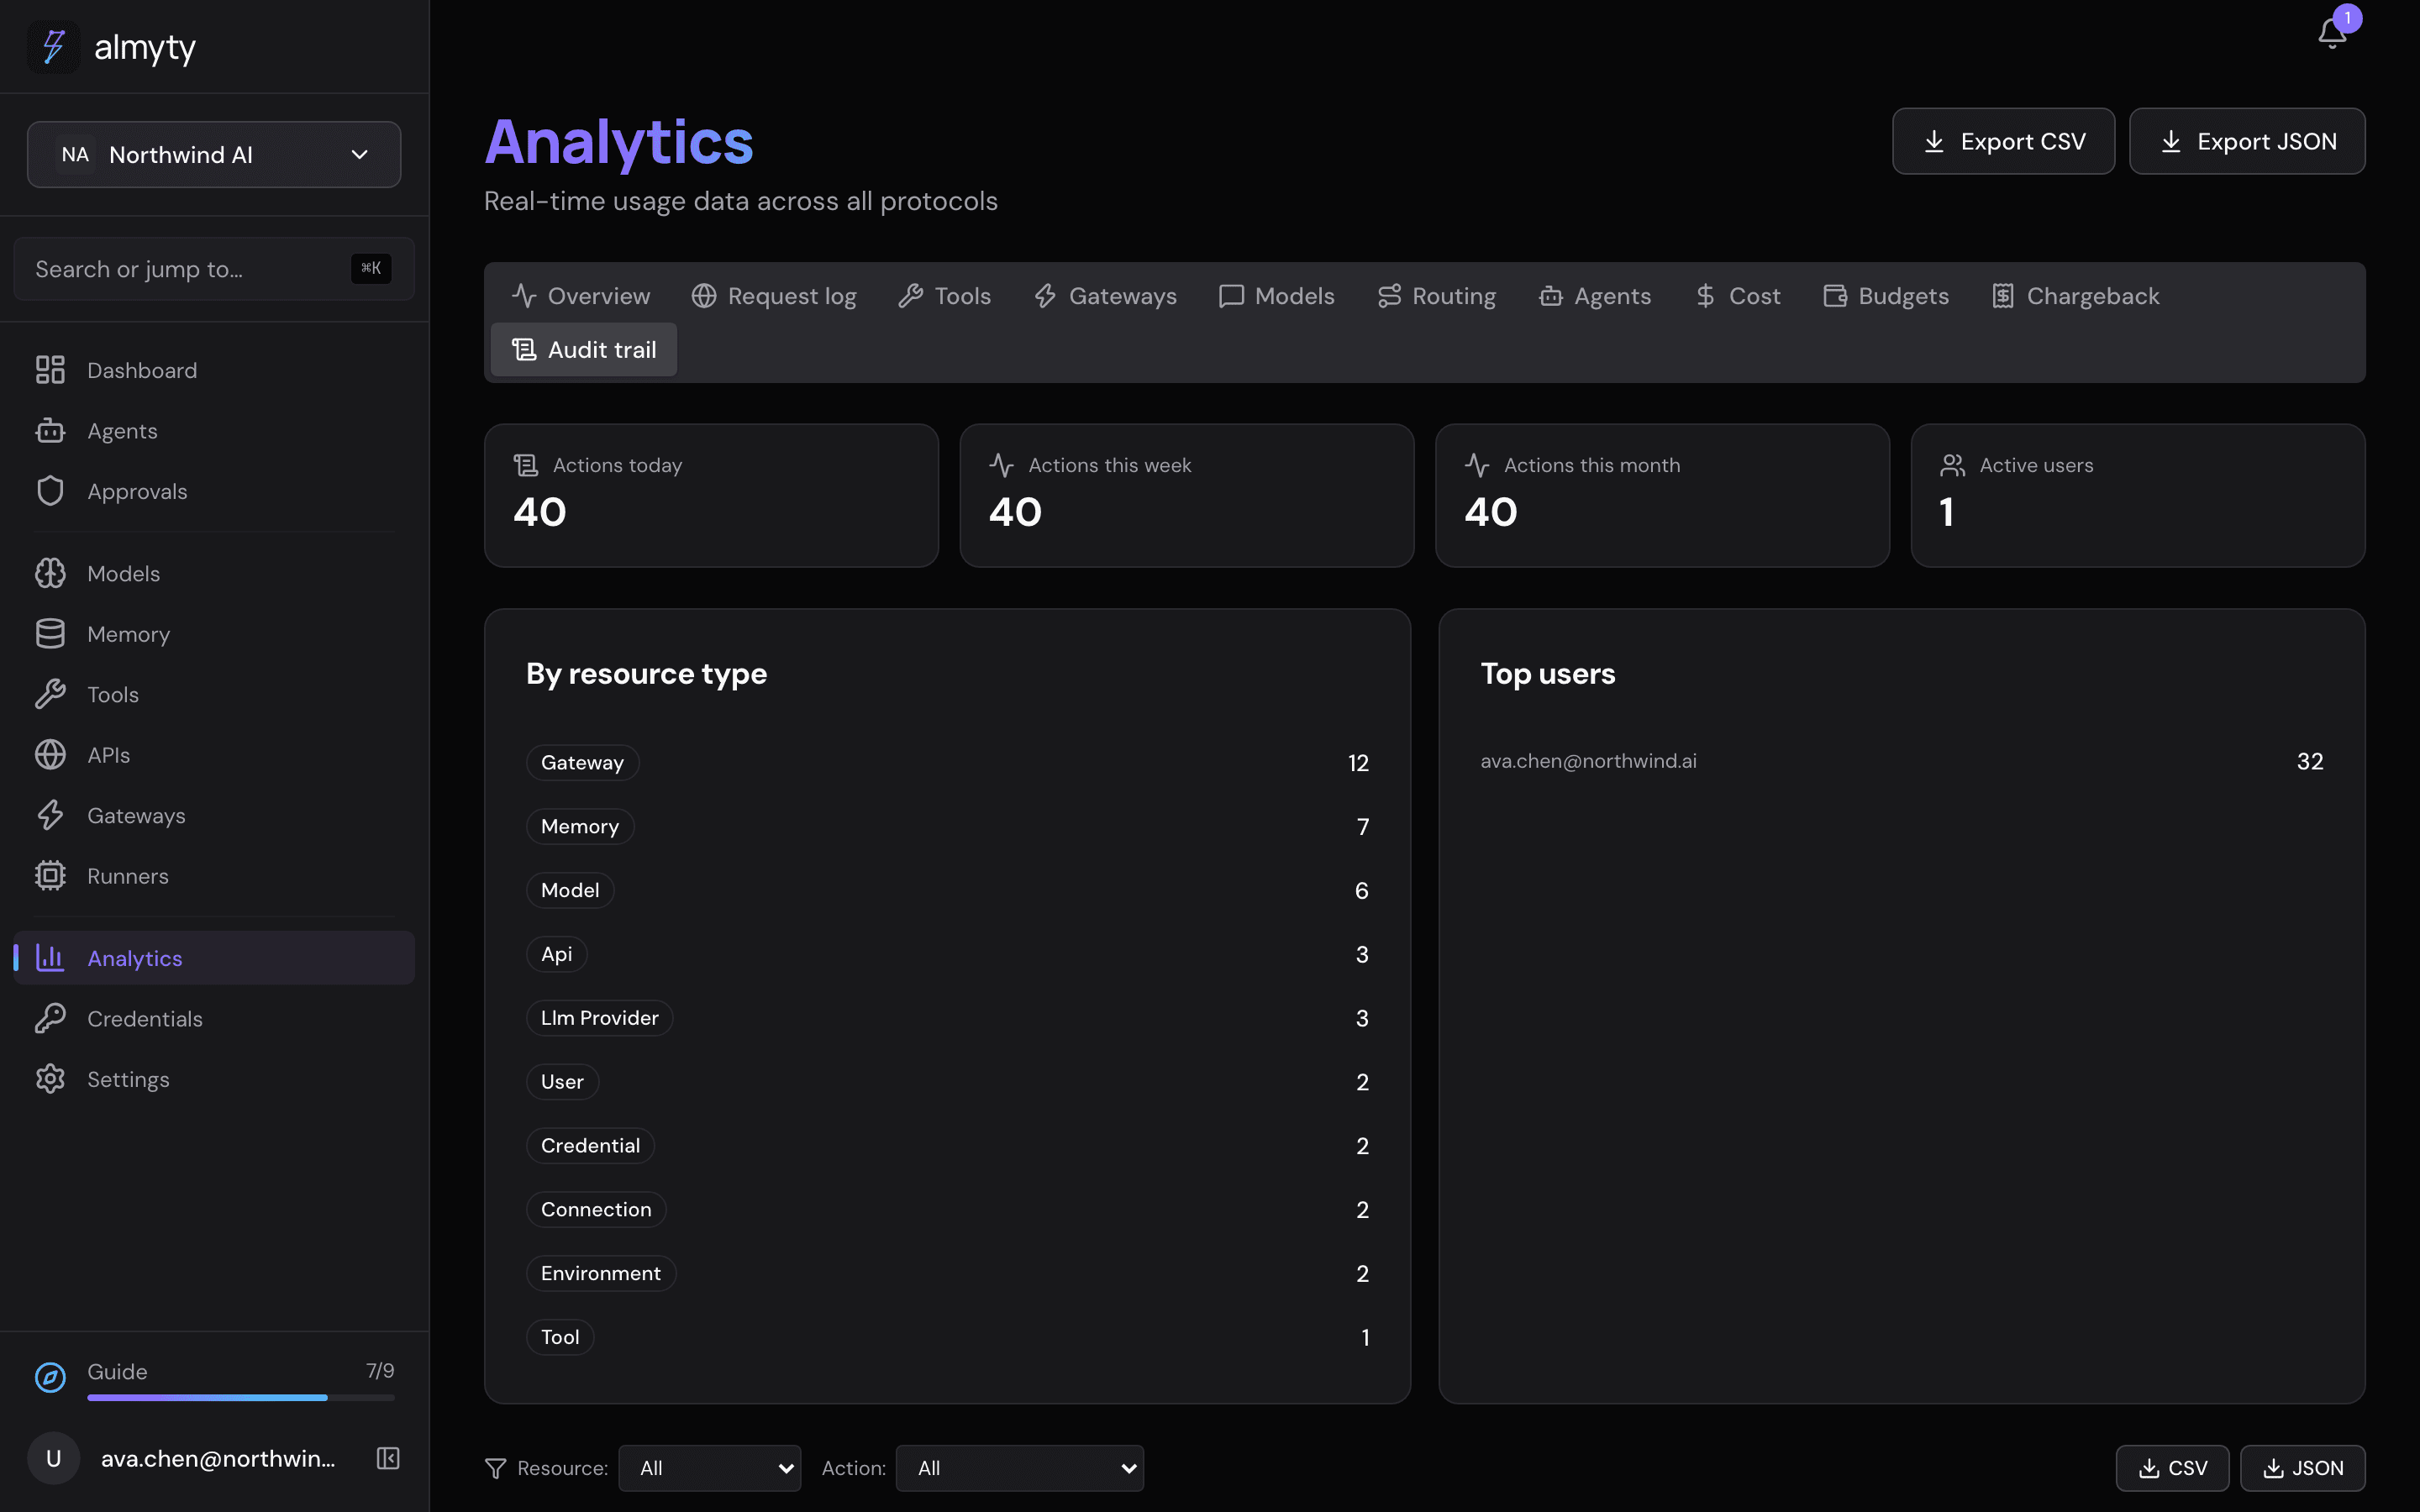This screenshot has width=2420, height=1512.
Task: Switch to the Request log tab
Action: coord(774,296)
